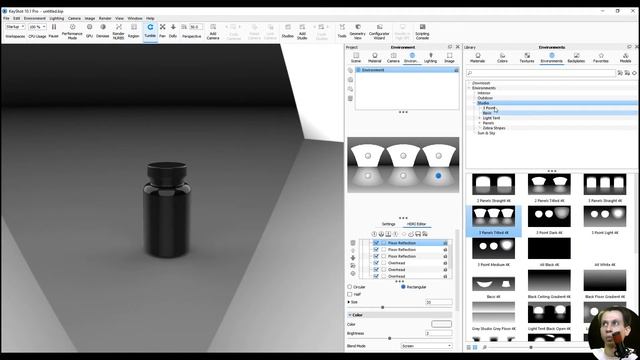Toggle checkbox of second Overhead pin
This screenshot has height=360, width=640.
click(376, 270)
